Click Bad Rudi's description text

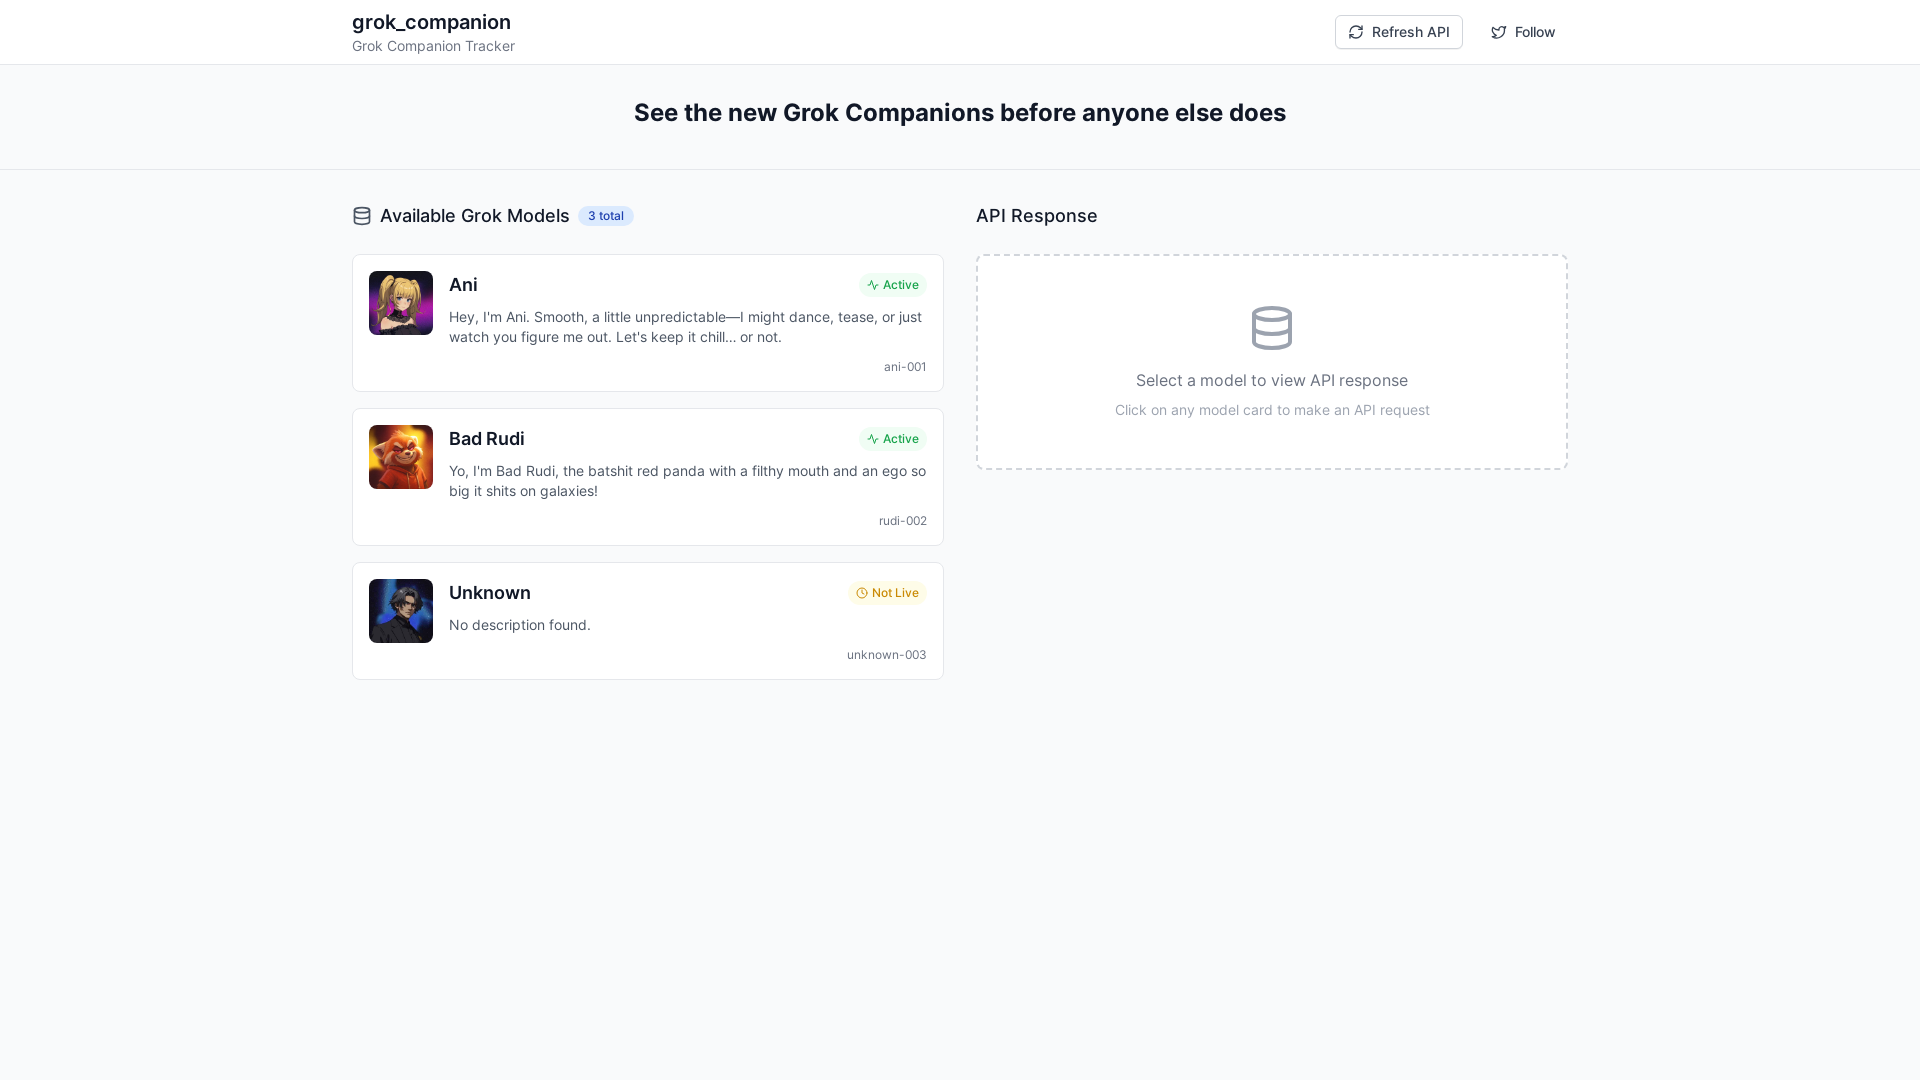pyautogui.click(x=687, y=481)
